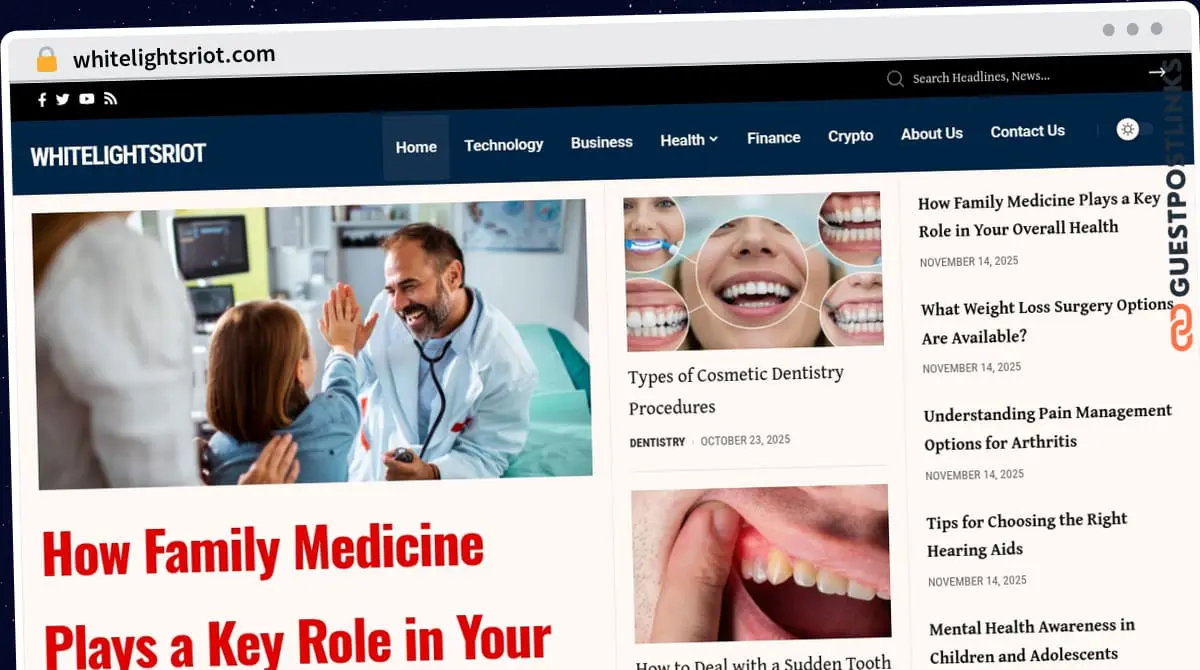Open What Weight Loss Surgery Options article
1200x670 pixels.
pyautogui.click(x=1047, y=322)
